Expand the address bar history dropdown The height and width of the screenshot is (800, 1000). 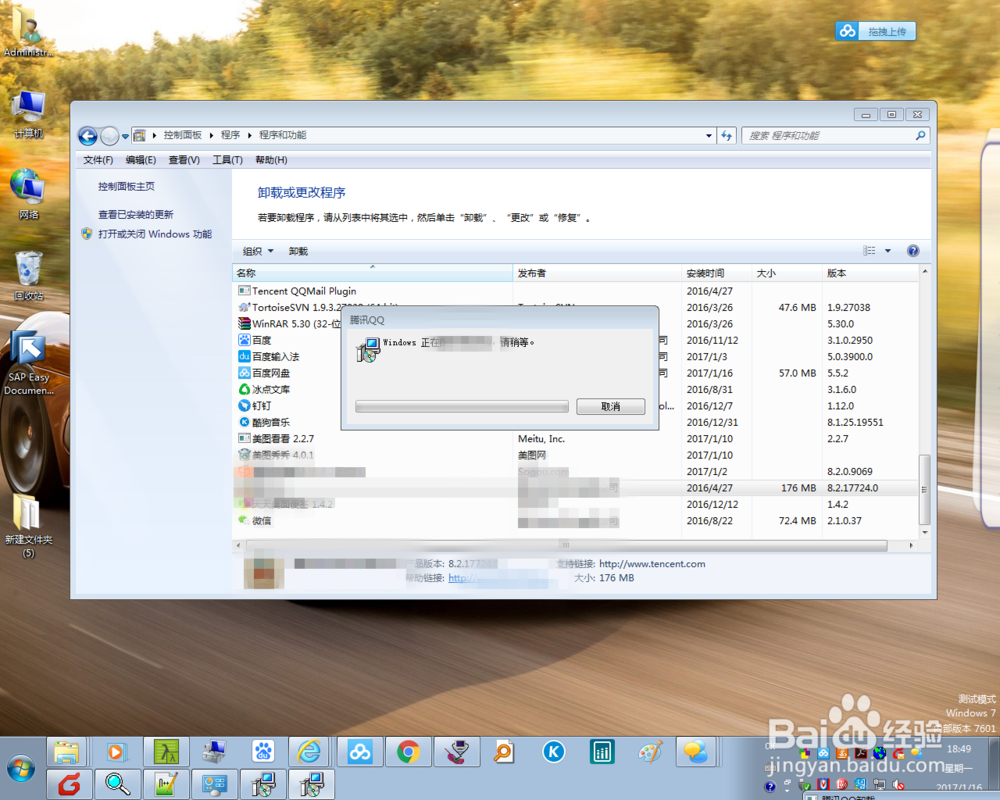click(x=709, y=135)
